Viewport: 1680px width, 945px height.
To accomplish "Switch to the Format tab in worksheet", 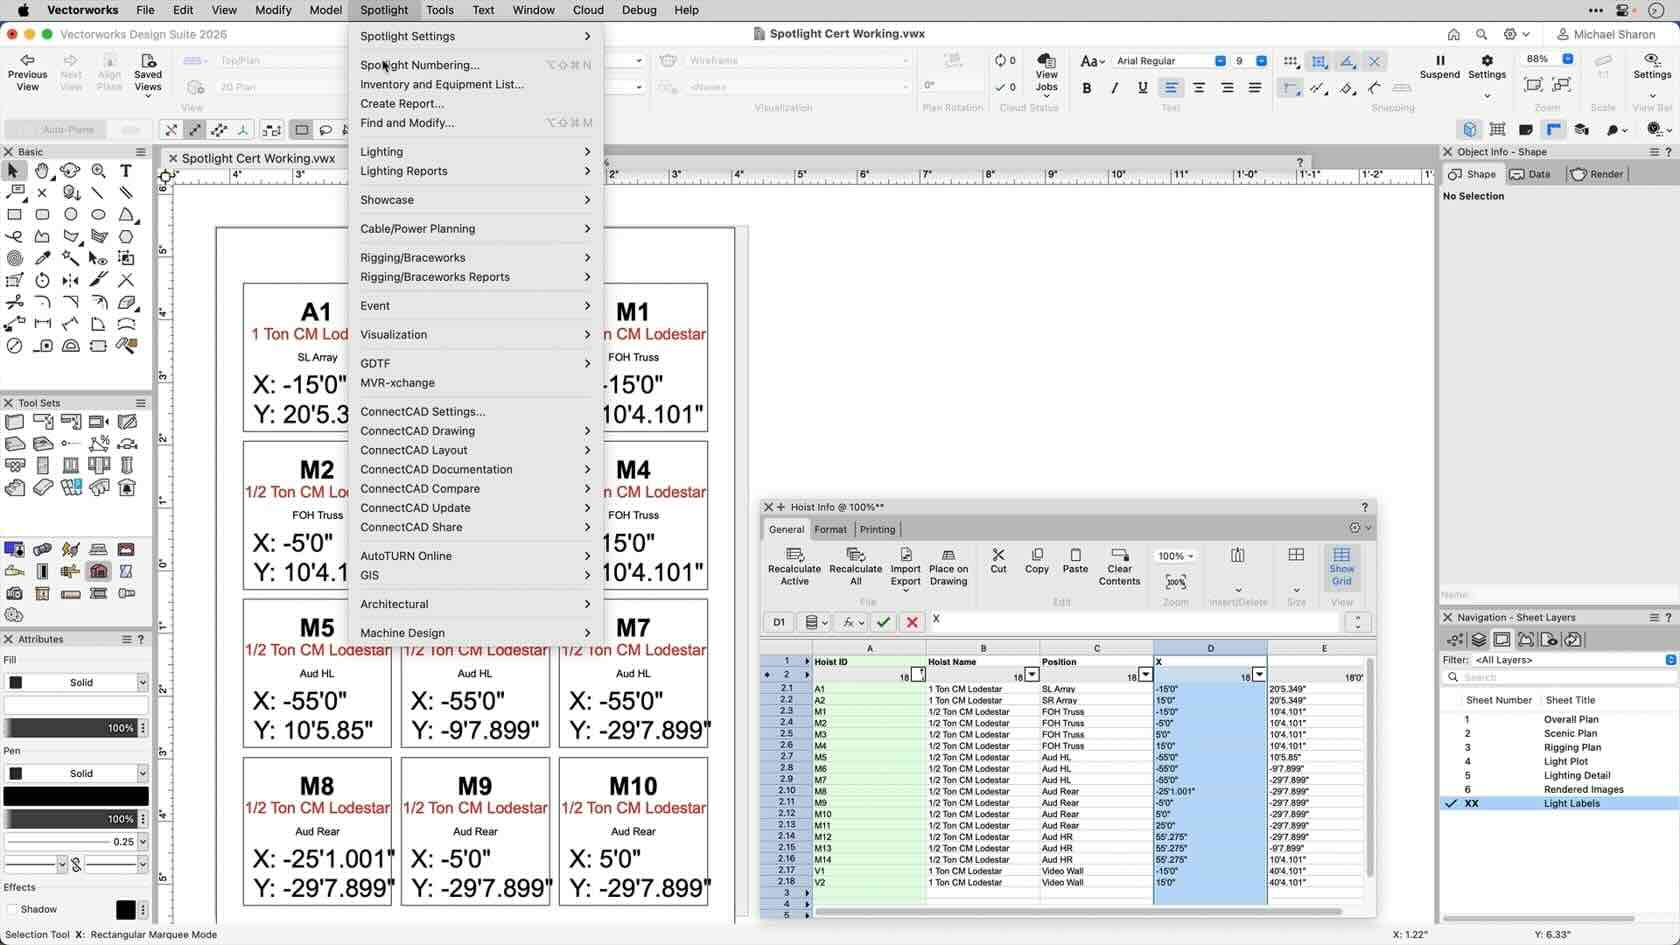I will (x=830, y=529).
